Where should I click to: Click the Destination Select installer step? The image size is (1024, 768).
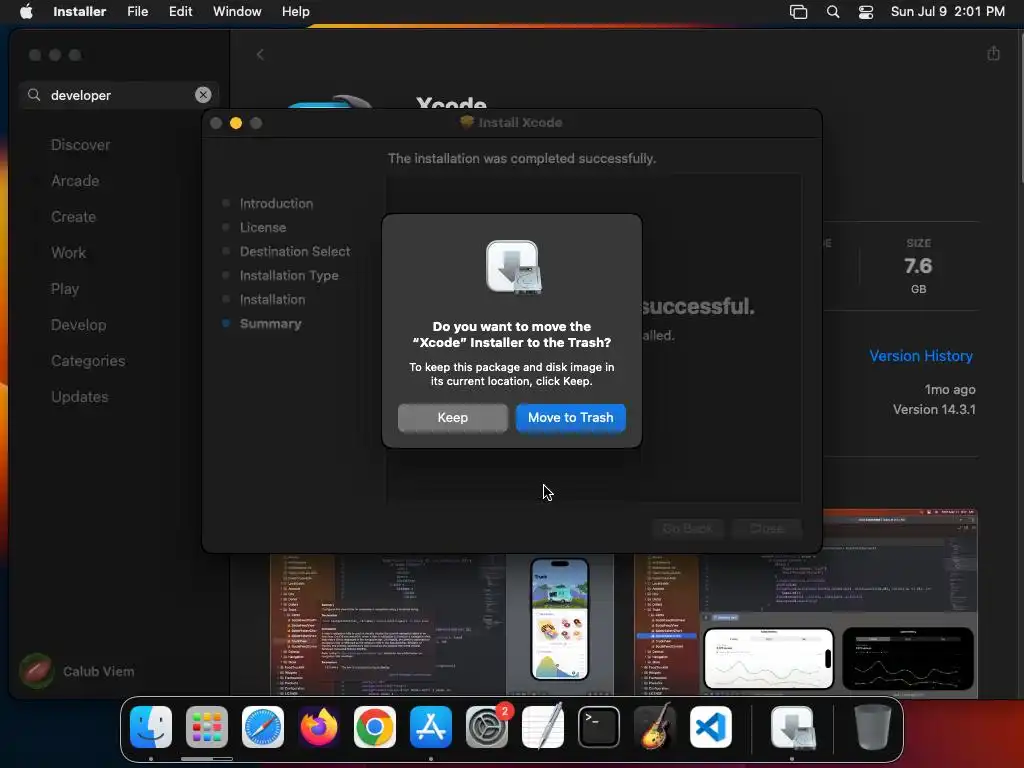click(x=295, y=251)
